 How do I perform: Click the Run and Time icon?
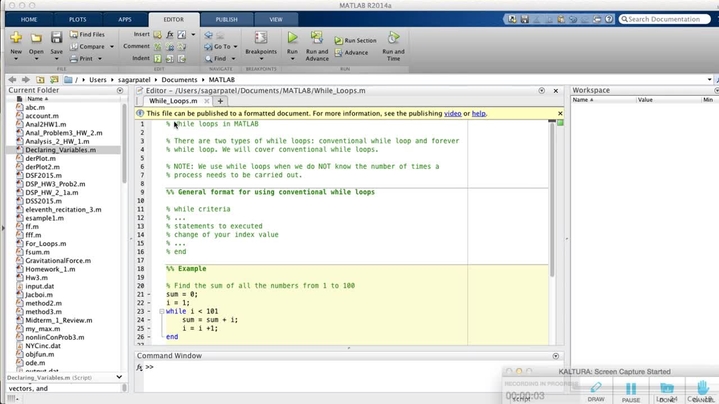coord(393,38)
